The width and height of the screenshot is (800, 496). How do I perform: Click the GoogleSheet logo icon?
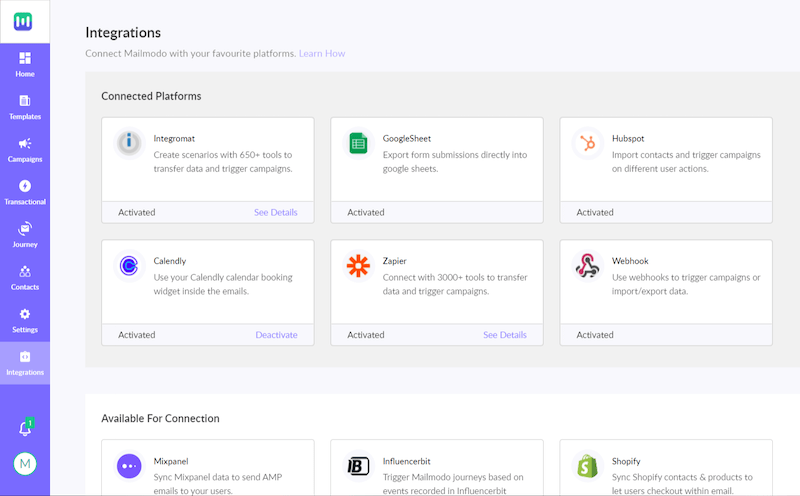pyautogui.click(x=357, y=144)
